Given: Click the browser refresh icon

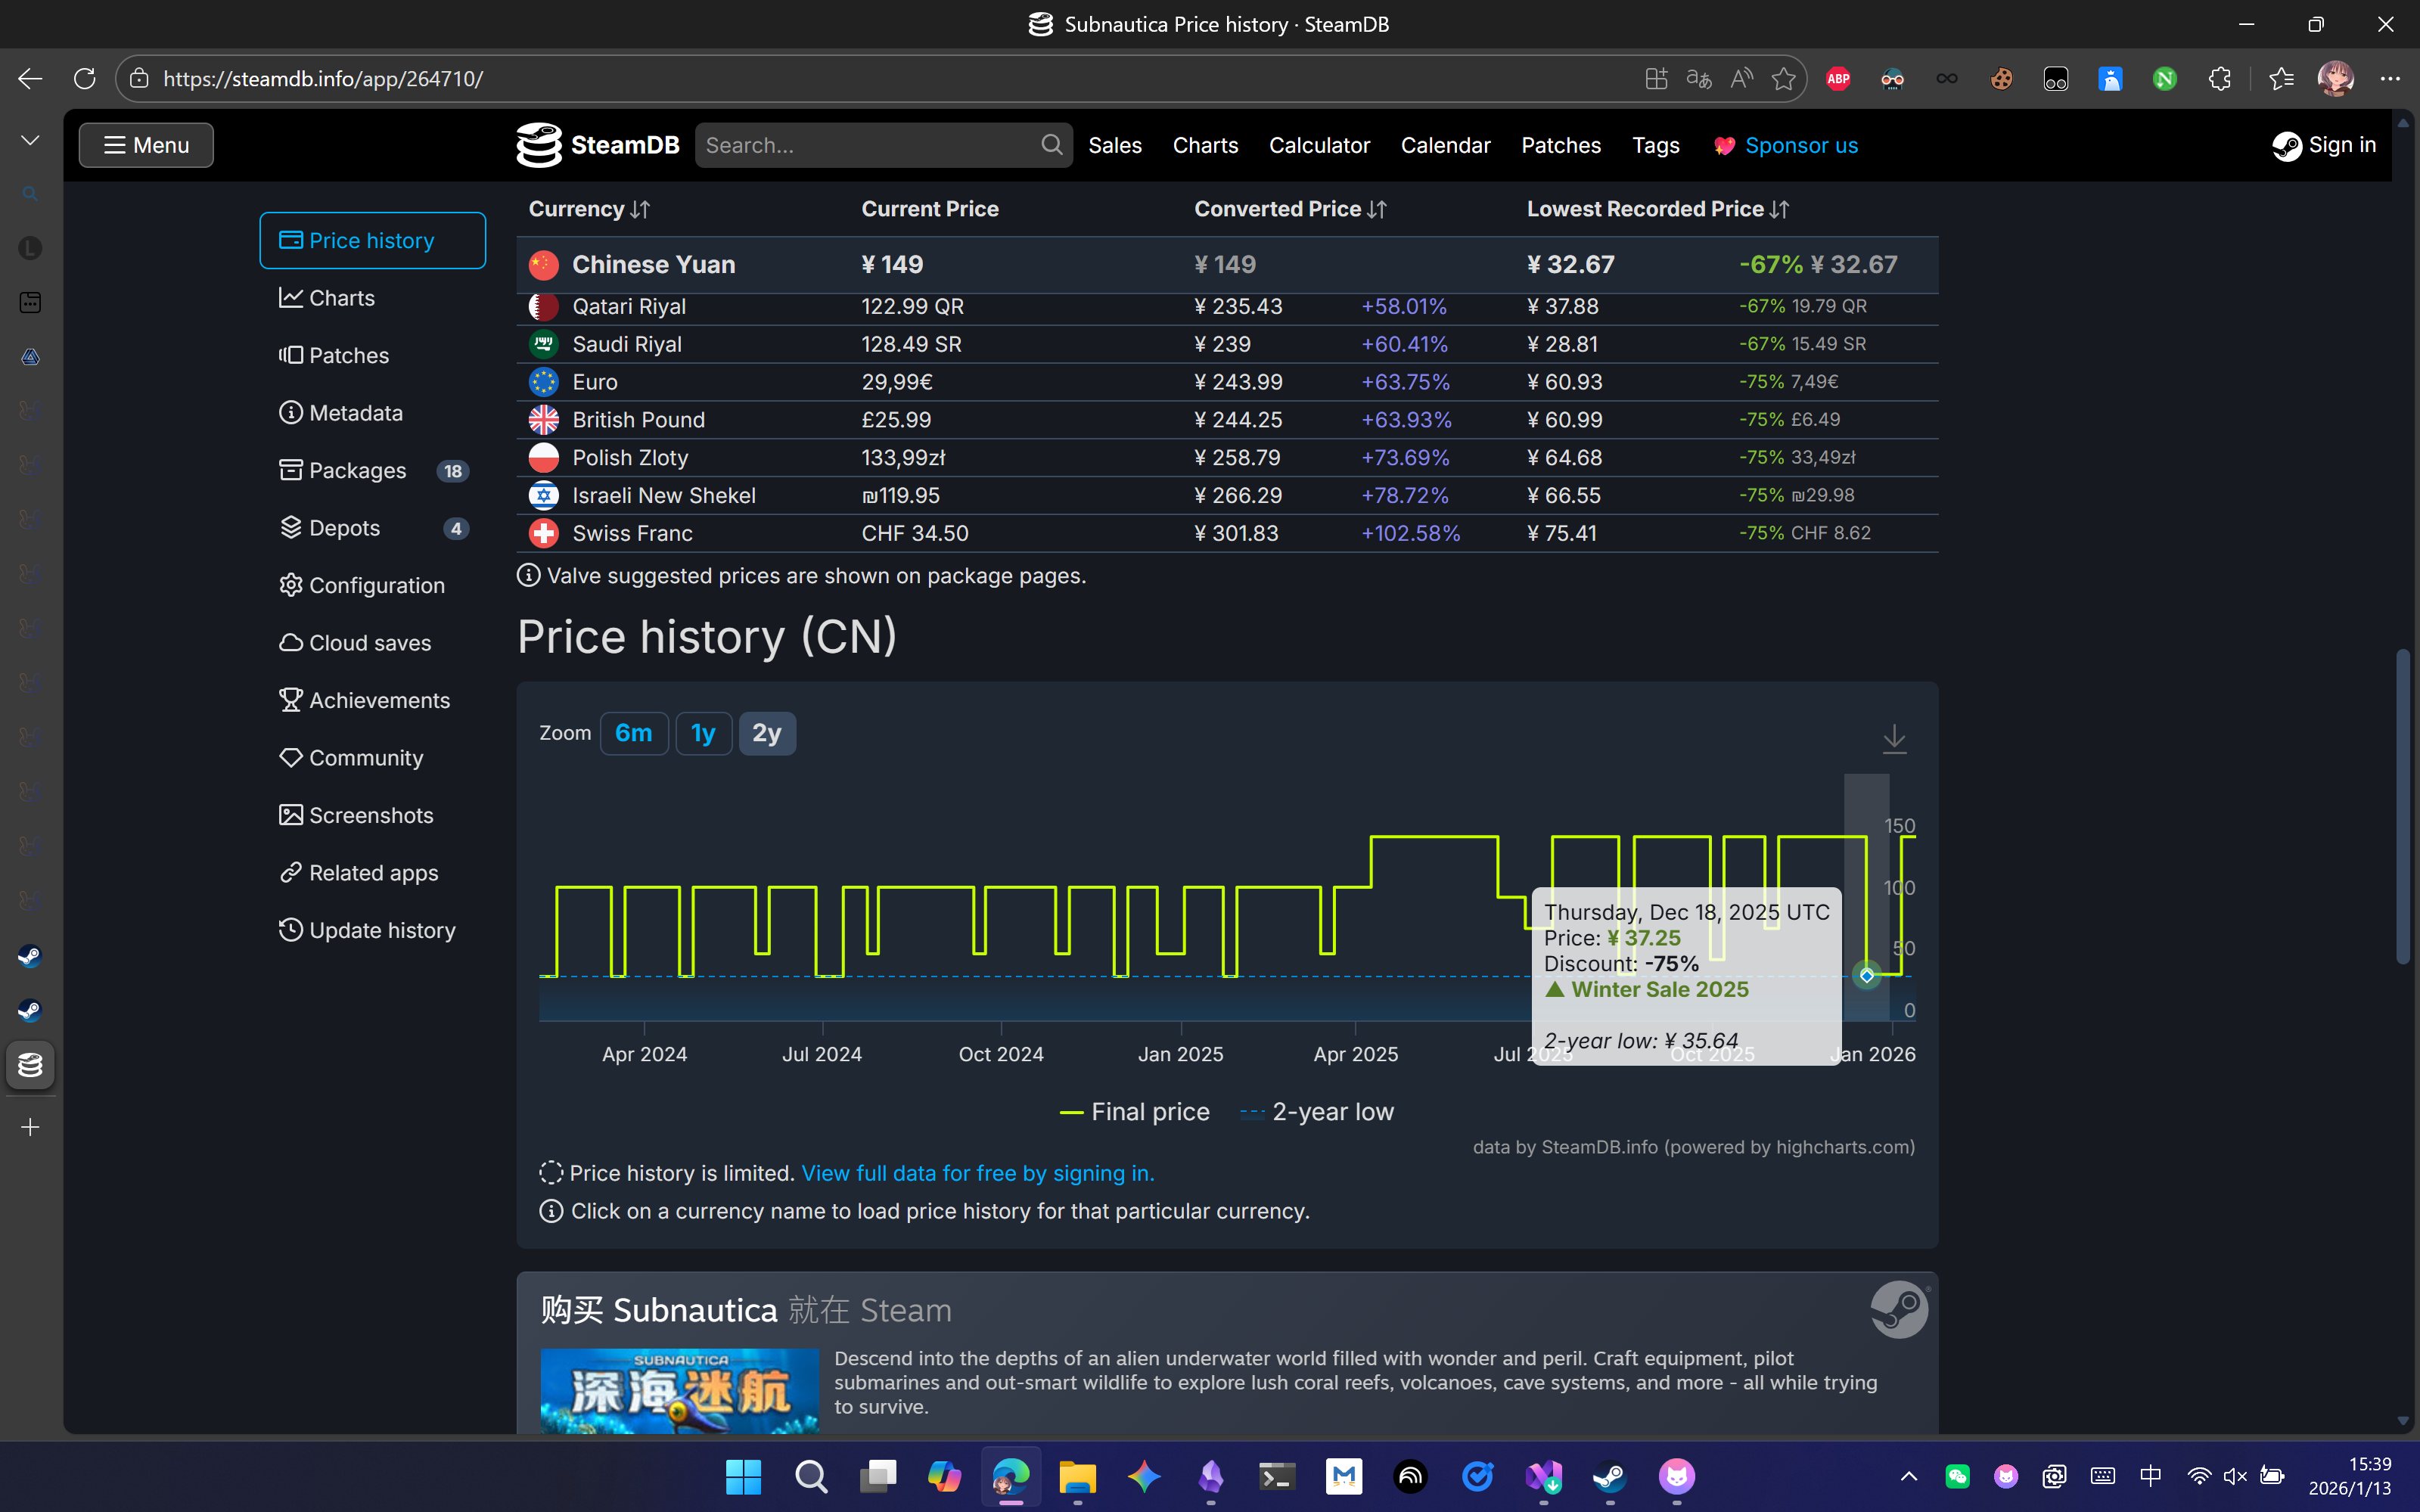Looking at the screenshot, I should click(x=85, y=79).
